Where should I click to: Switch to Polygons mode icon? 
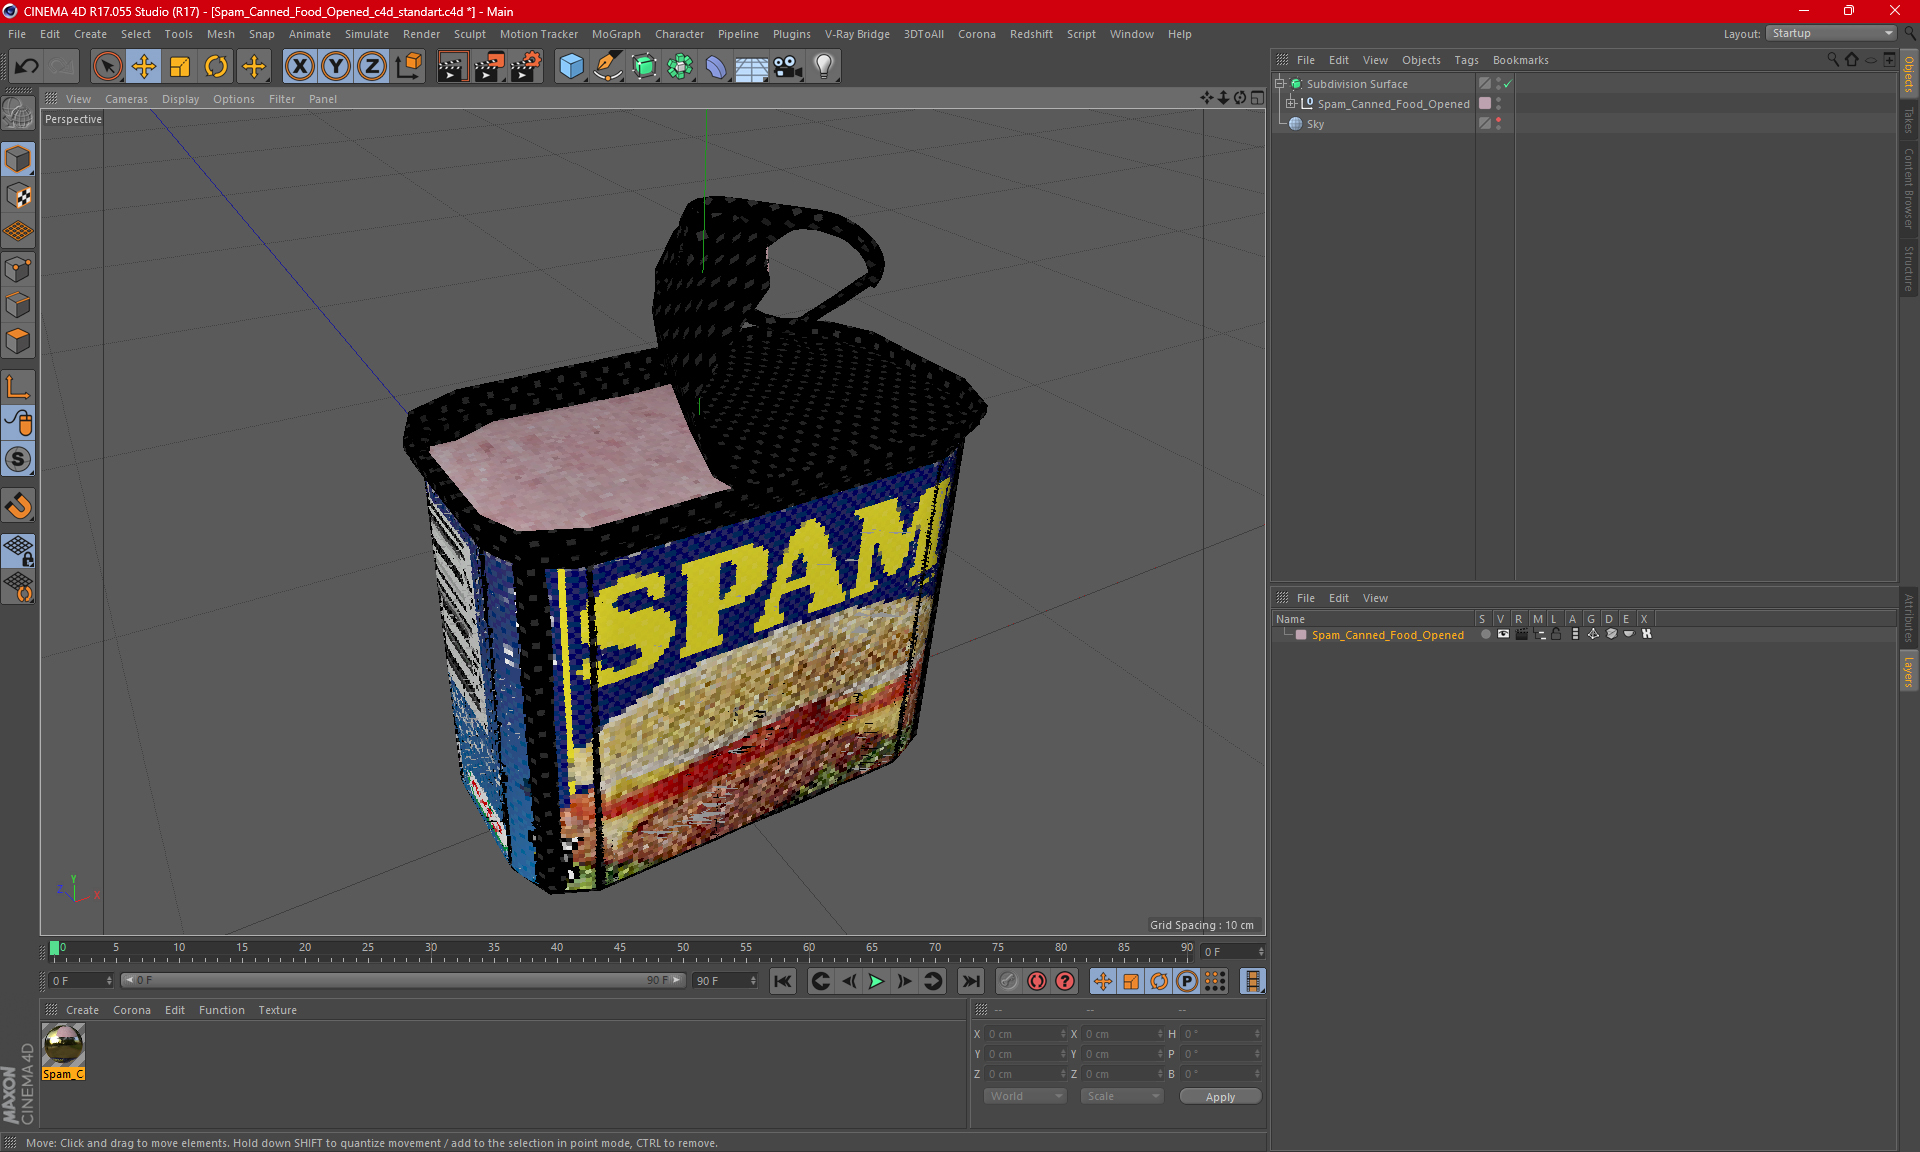[x=18, y=341]
